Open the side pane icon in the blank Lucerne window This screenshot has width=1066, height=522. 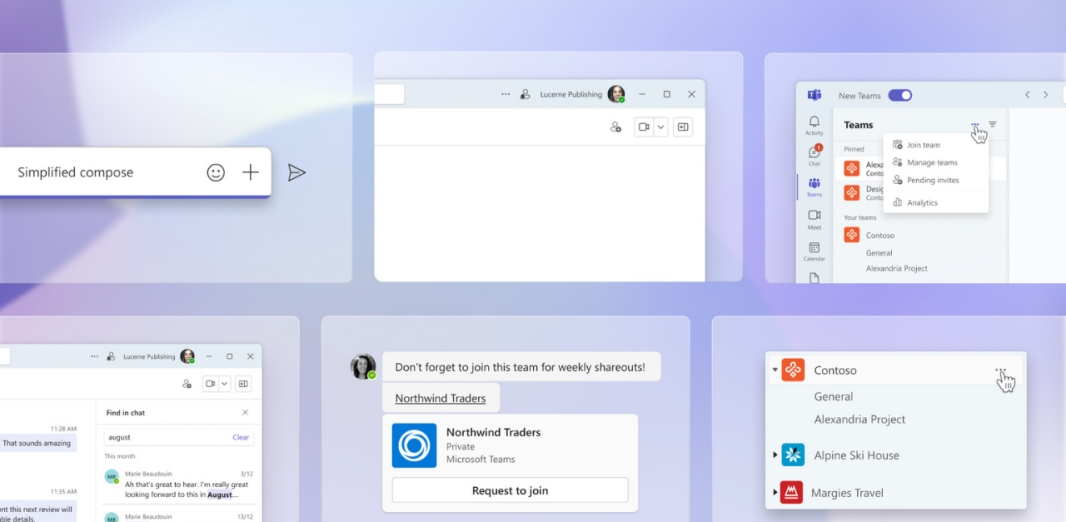point(683,127)
